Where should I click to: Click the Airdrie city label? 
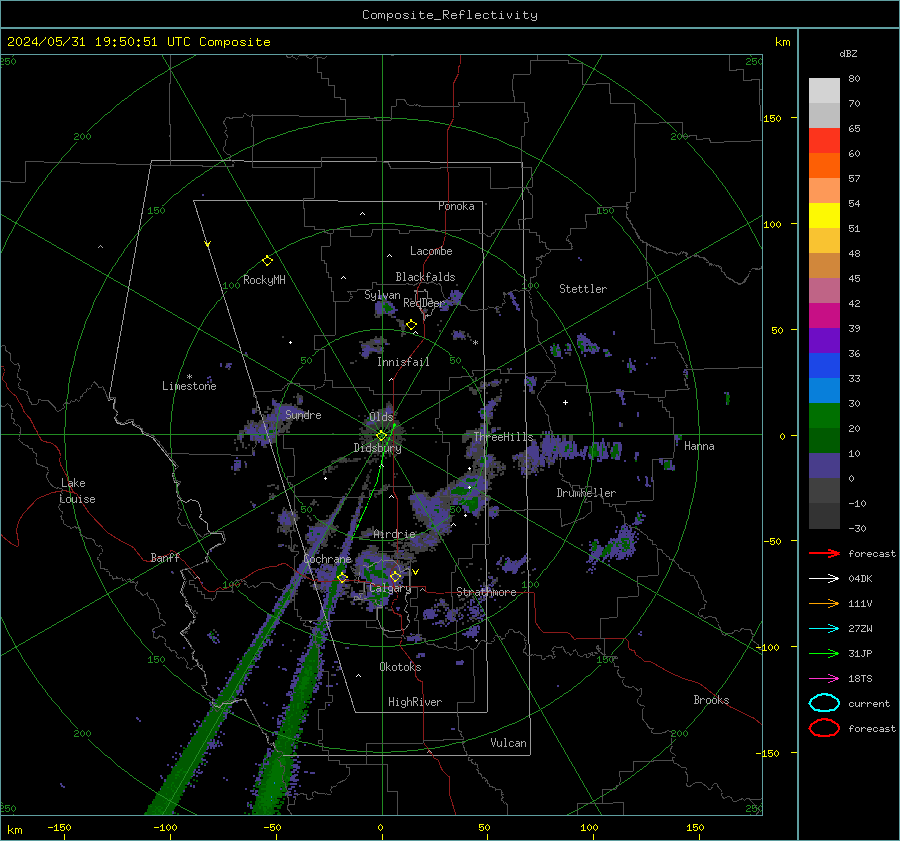[x=394, y=534]
